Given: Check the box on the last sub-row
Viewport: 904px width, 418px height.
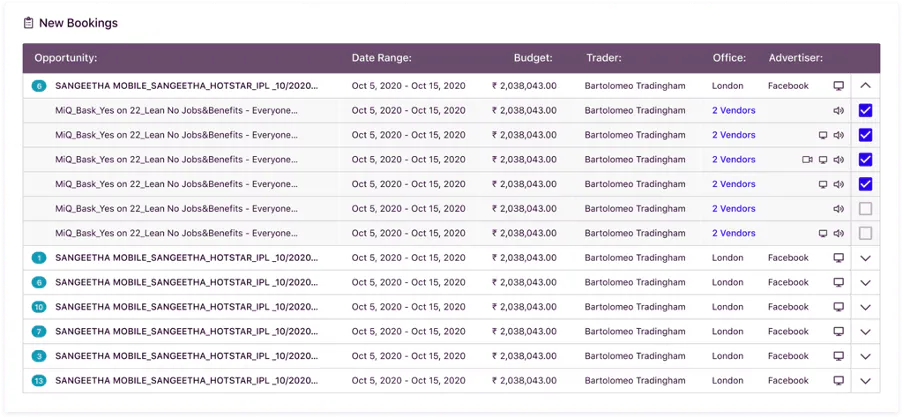Looking at the screenshot, I should click(865, 234).
